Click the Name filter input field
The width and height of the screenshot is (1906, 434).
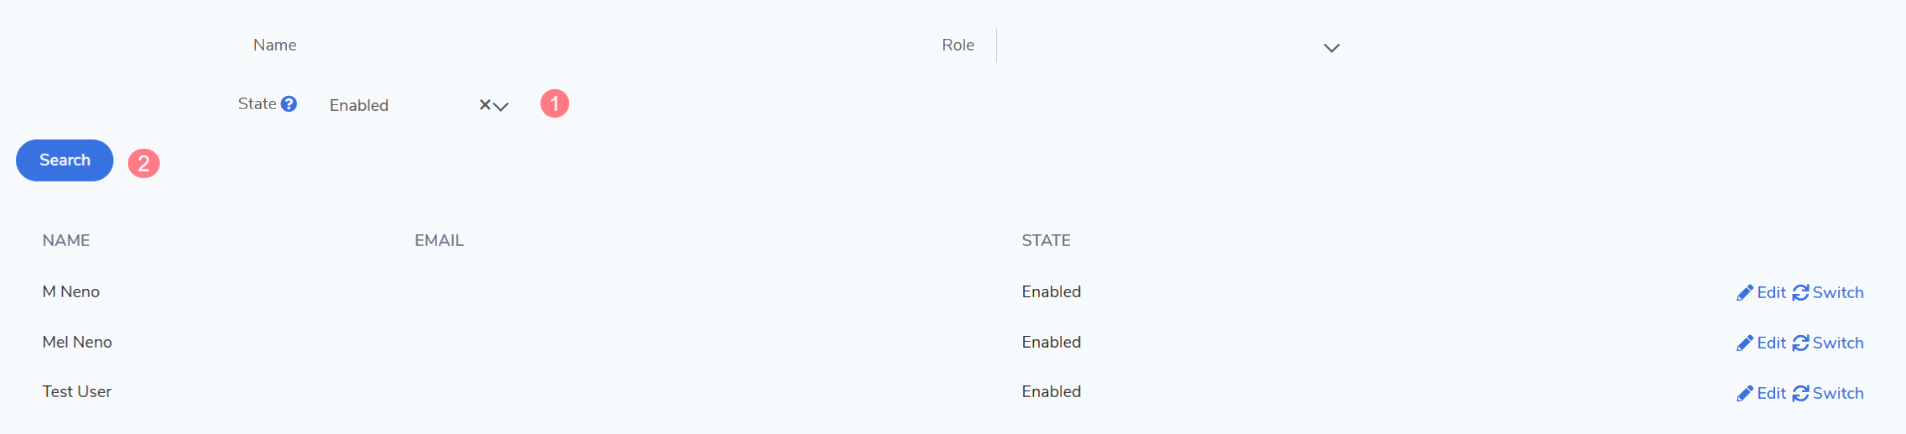600,46
